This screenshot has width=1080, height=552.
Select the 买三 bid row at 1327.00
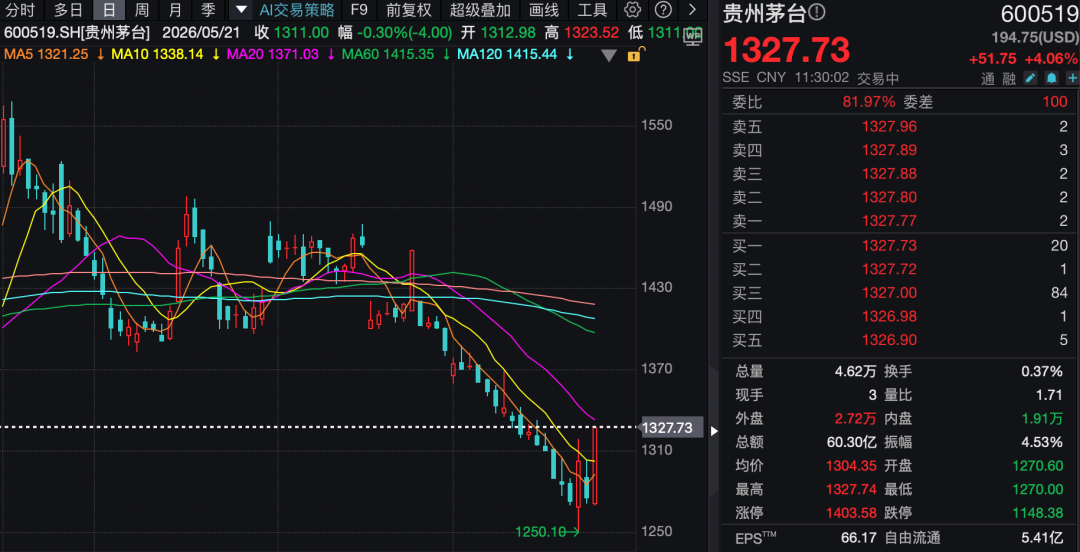click(900, 293)
